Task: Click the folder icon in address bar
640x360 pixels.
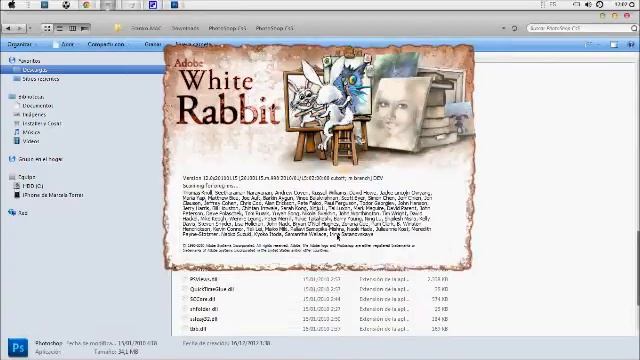Action: (118, 28)
